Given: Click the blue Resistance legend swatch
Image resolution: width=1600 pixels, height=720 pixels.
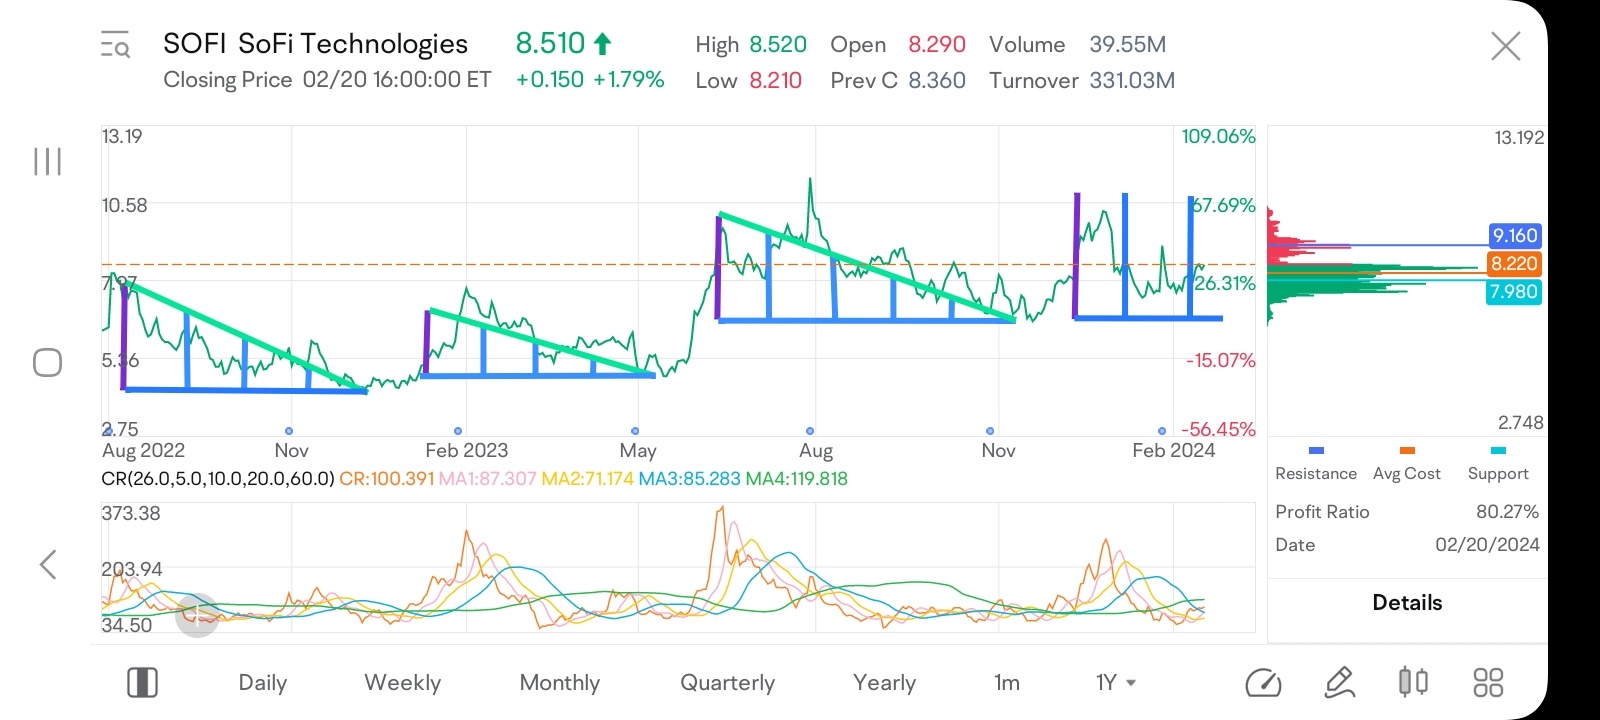Looking at the screenshot, I should [1316, 451].
